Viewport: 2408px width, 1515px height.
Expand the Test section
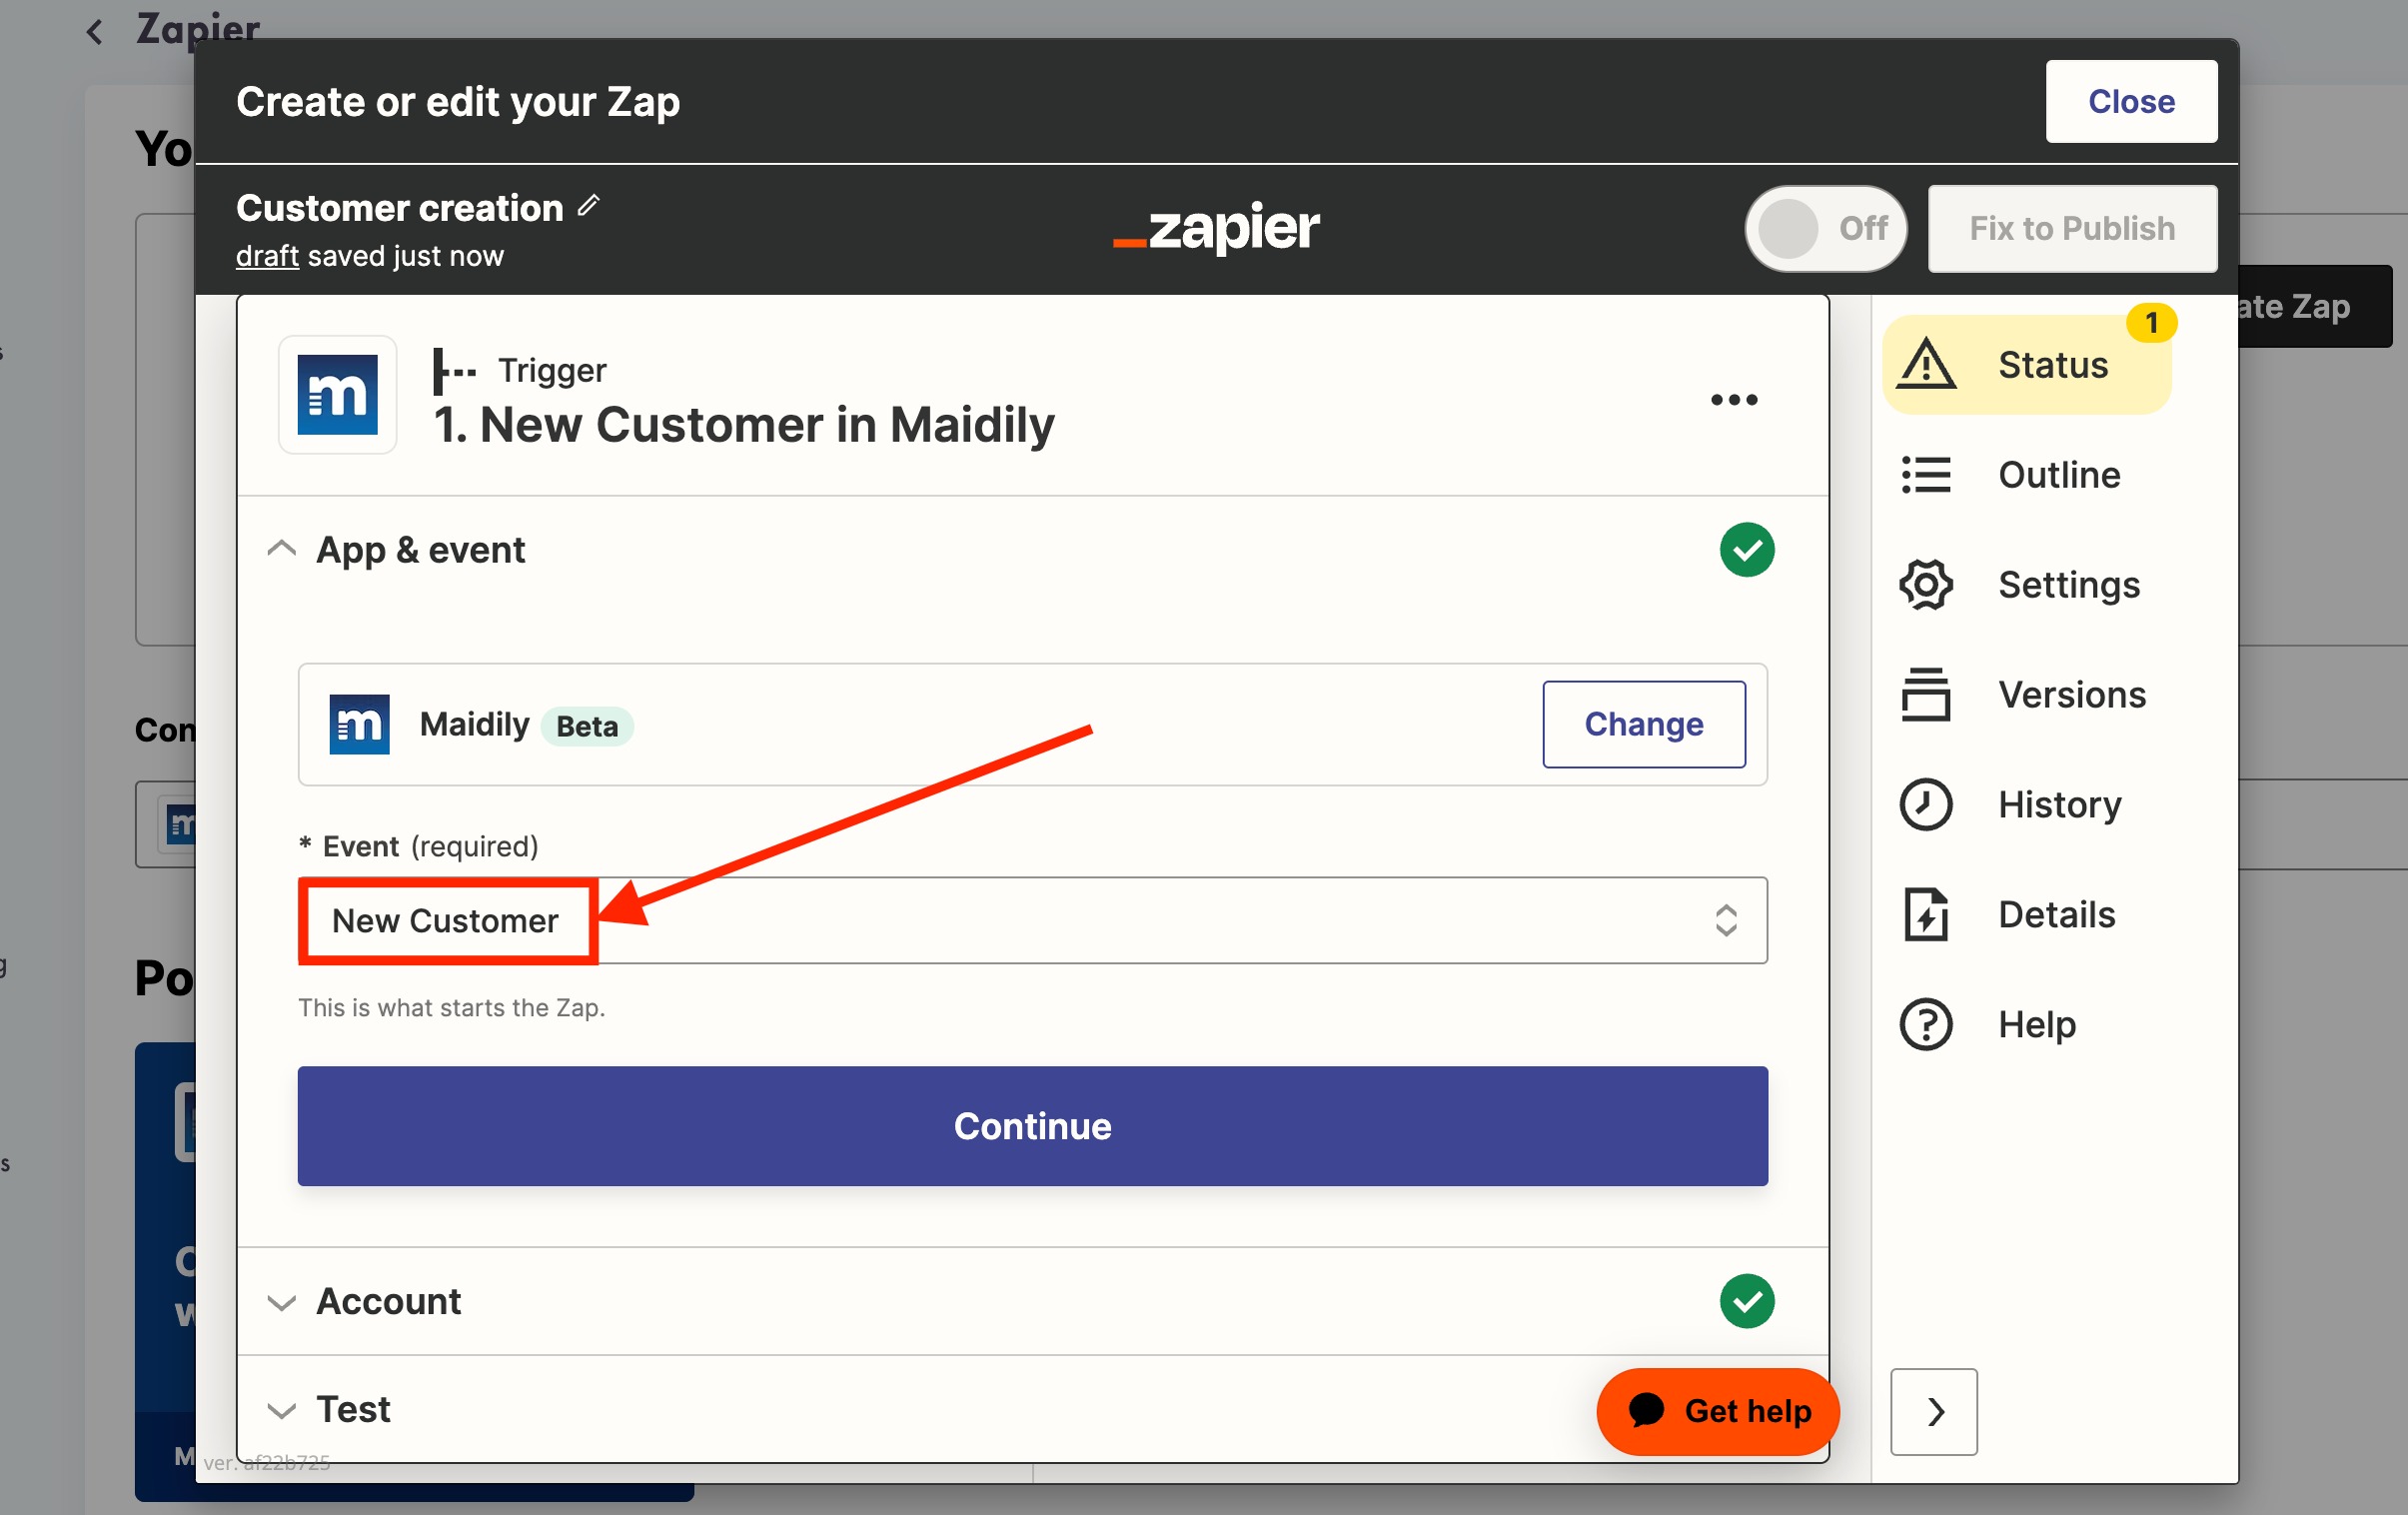(x=281, y=1410)
